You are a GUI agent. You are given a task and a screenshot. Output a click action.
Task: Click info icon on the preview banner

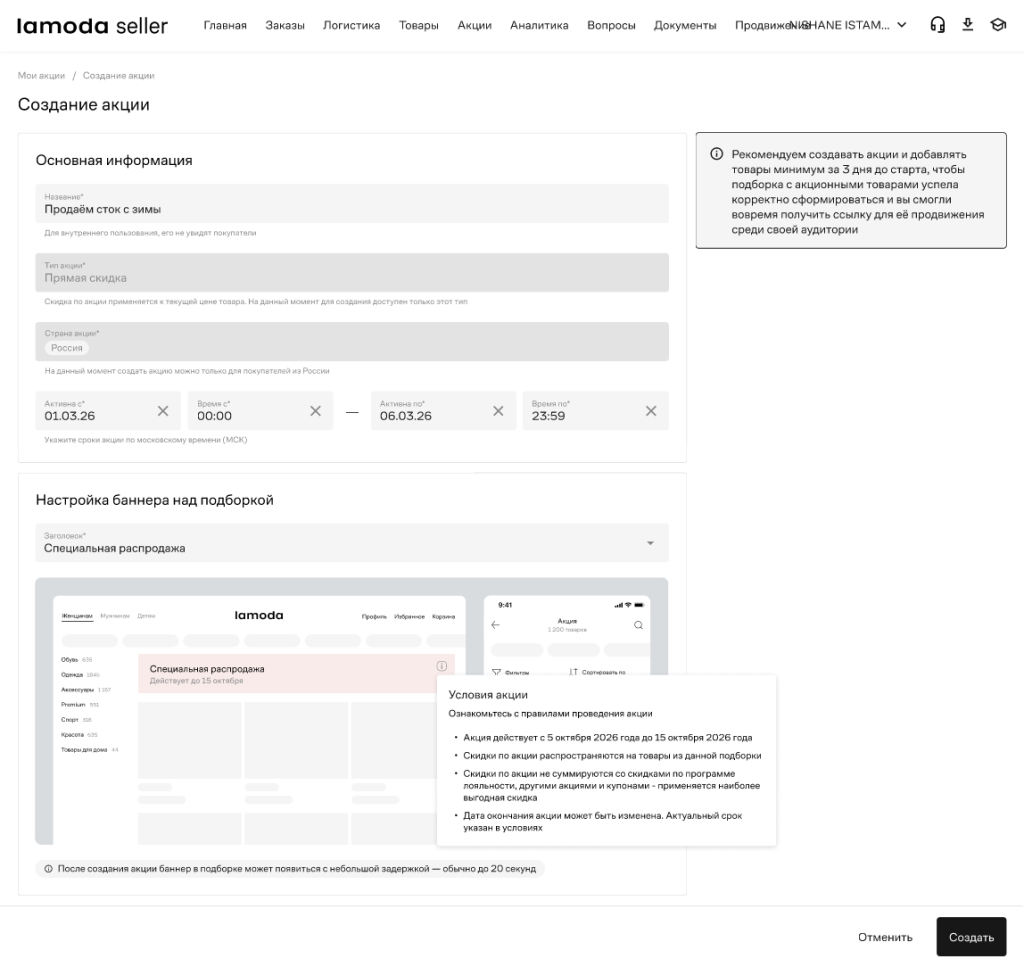click(441, 666)
